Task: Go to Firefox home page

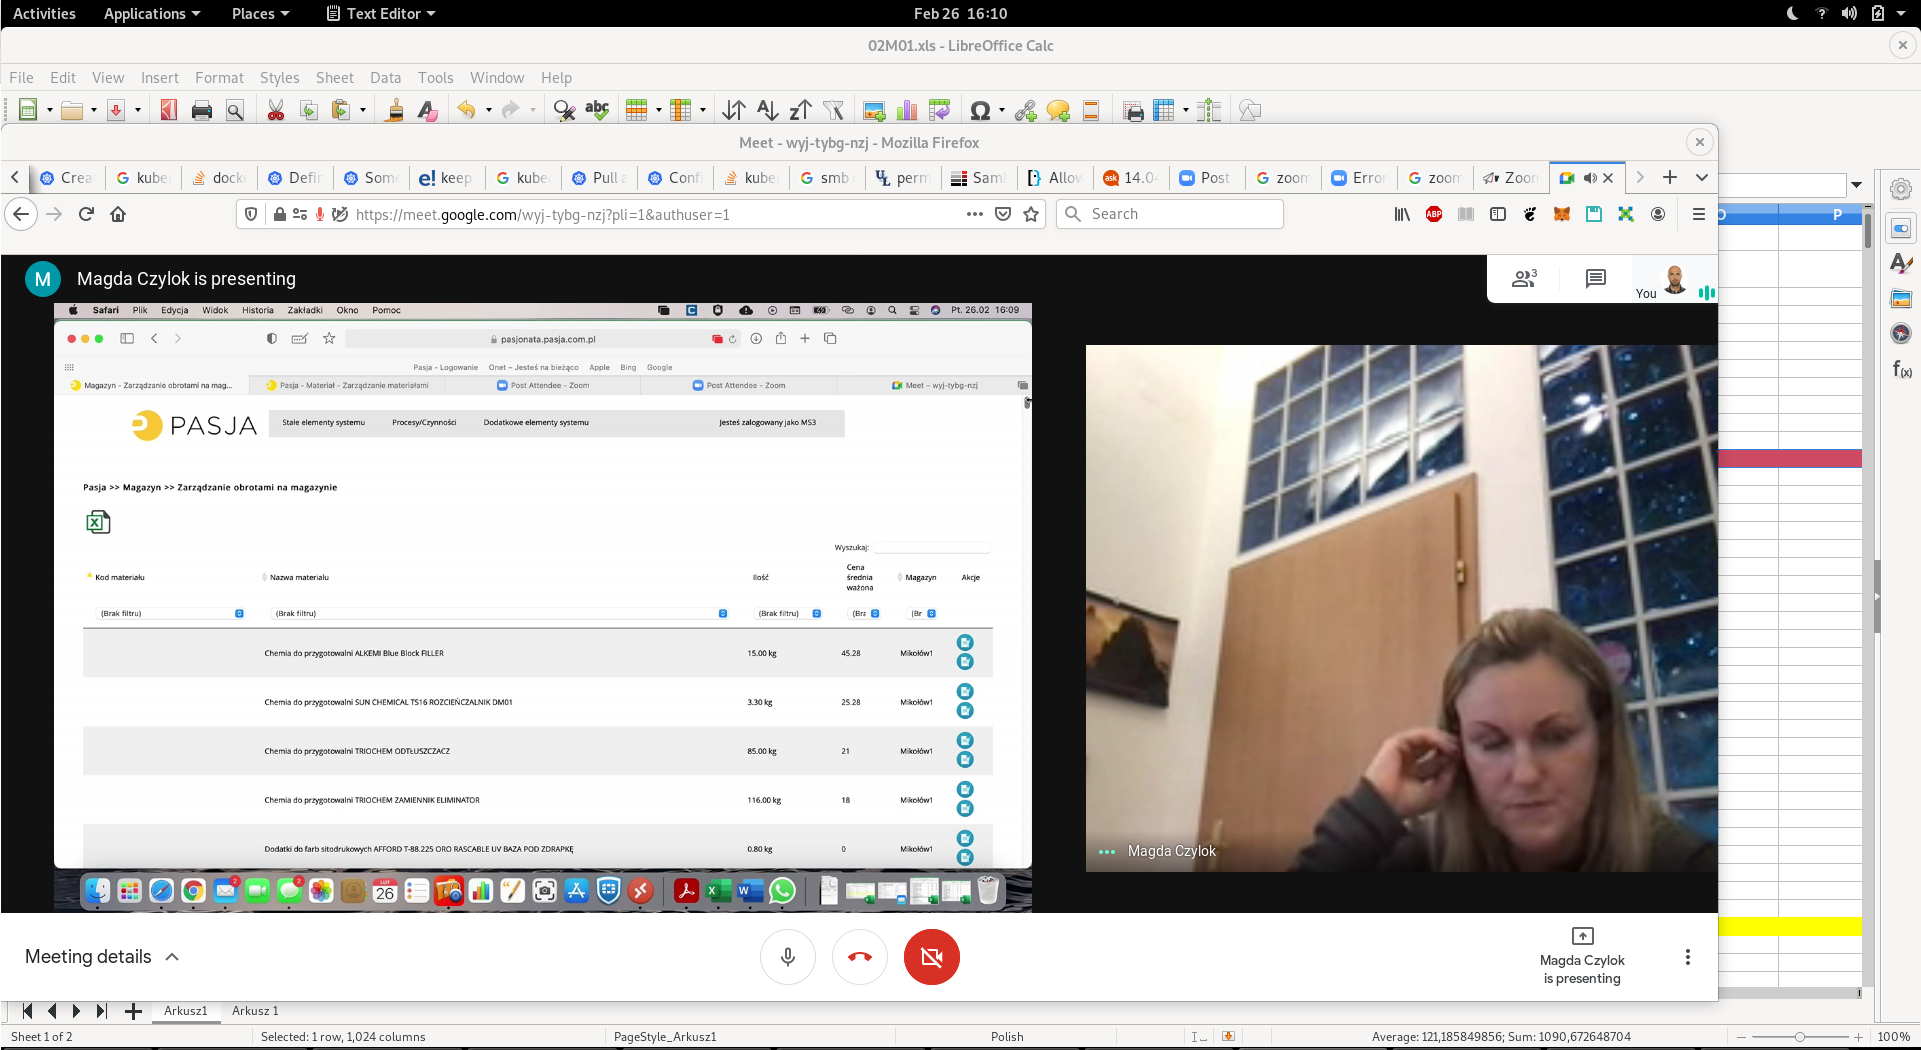Action: [118, 214]
